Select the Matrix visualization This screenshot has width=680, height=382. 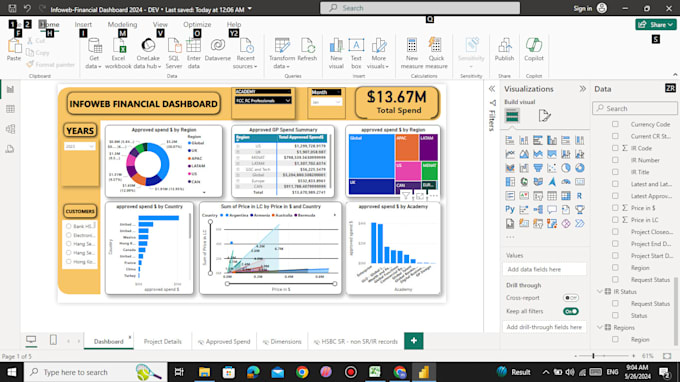pos(566,196)
